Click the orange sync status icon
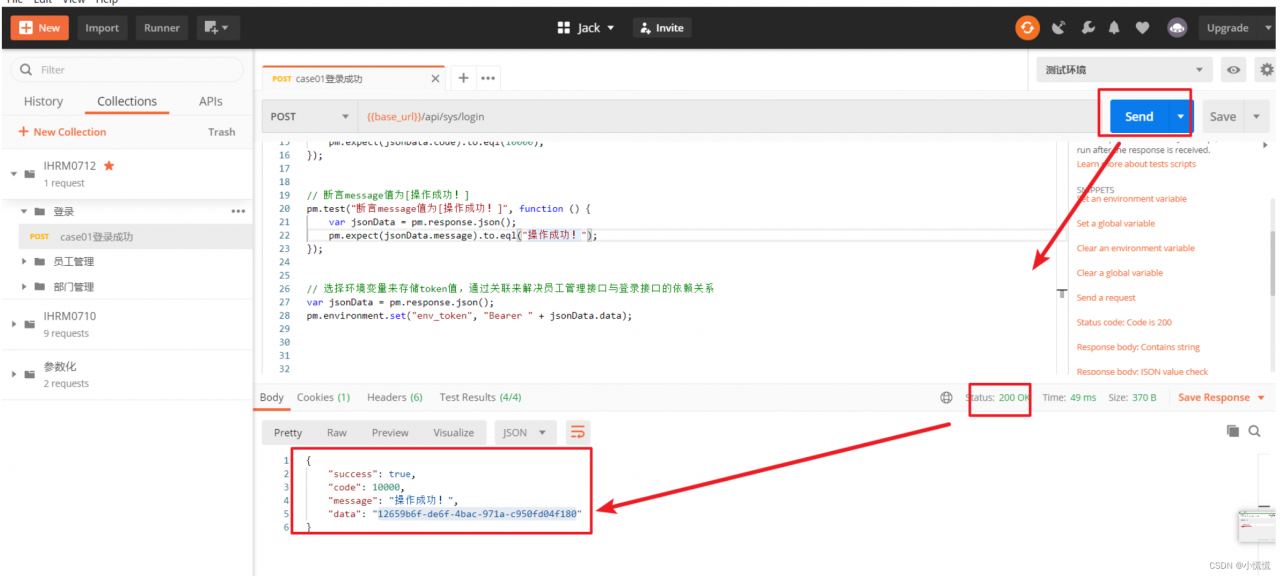1280x576 pixels. tap(1027, 28)
